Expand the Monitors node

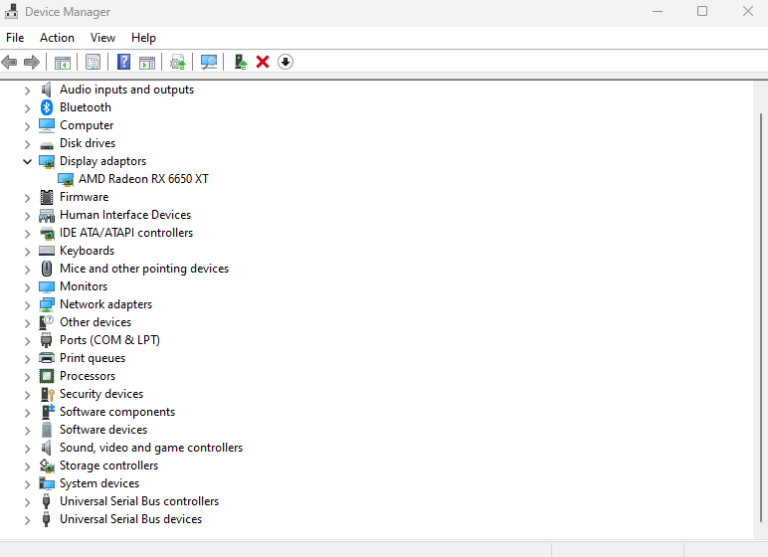[27, 287]
